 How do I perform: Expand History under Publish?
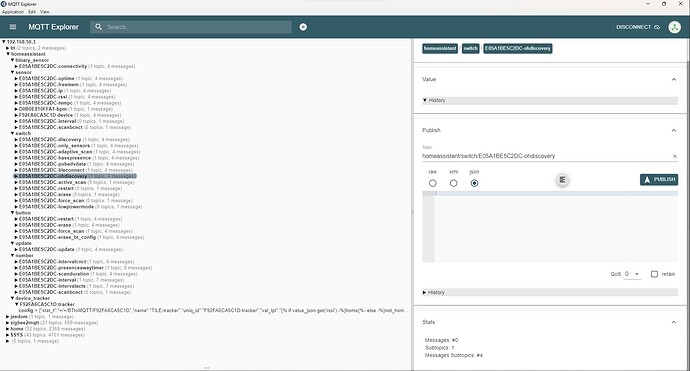click(550, 292)
